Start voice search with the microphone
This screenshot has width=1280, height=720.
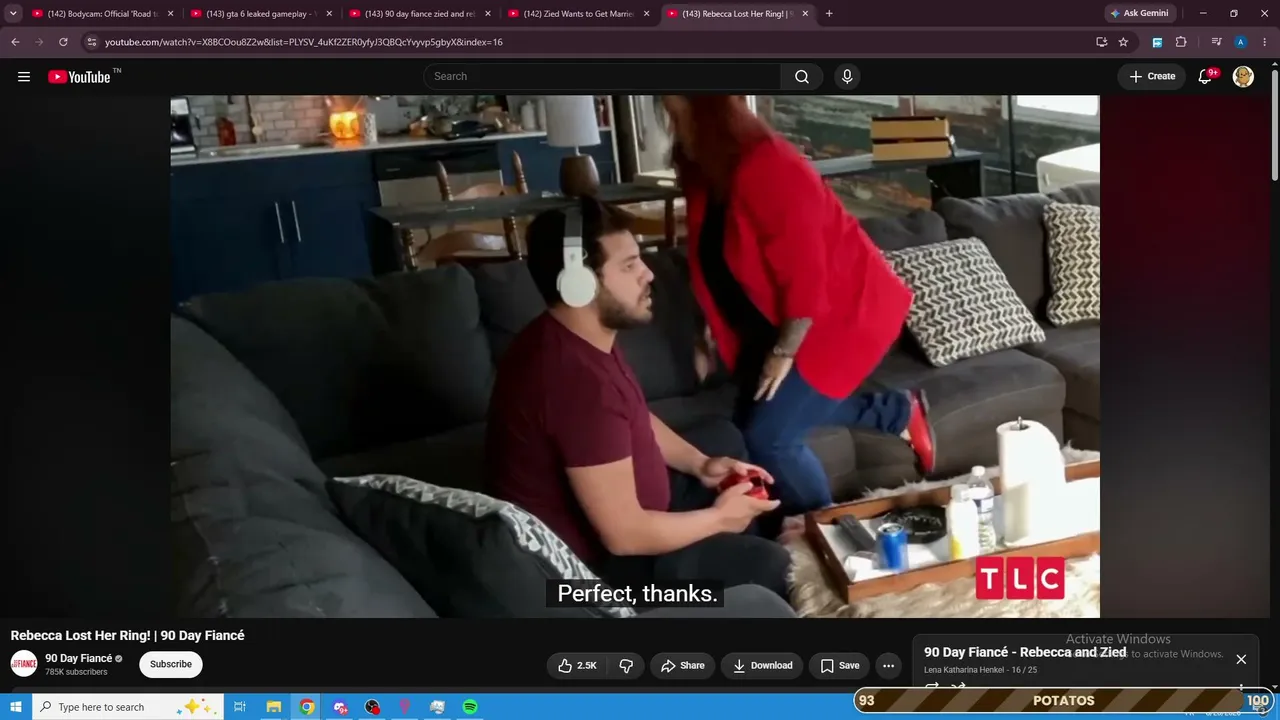tap(847, 77)
